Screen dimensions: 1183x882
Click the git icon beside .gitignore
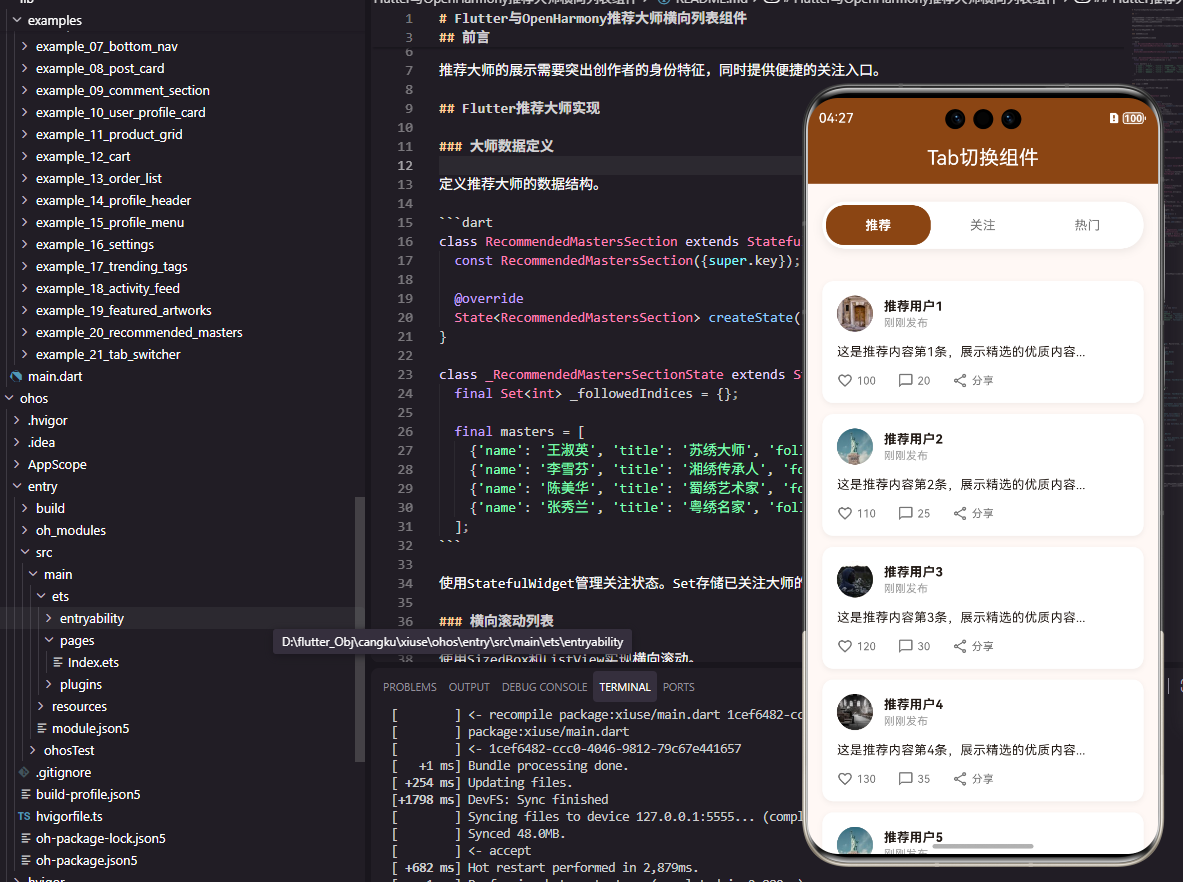[x=24, y=773]
